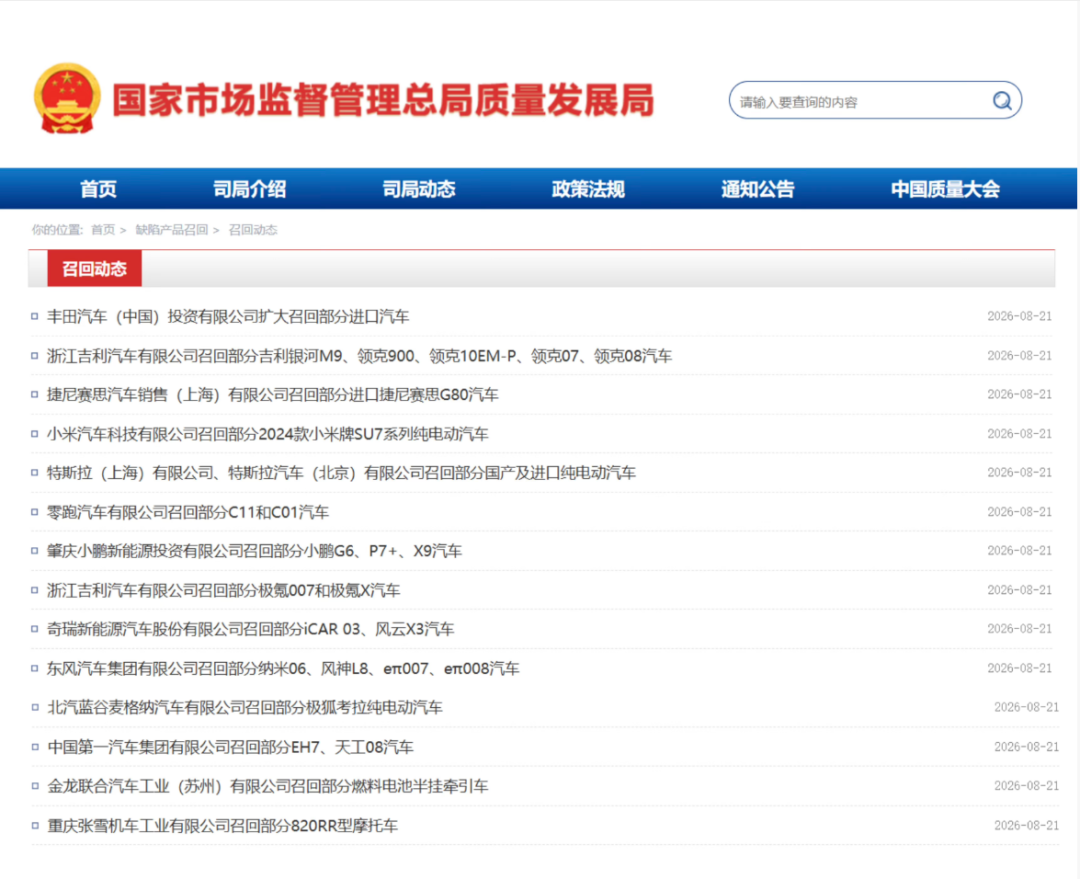Image resolution: width=1080 pixels, height=879 pixels.
Task: Open the 一汽 EH7、天工08 recall notice
Action: point(230,747)
